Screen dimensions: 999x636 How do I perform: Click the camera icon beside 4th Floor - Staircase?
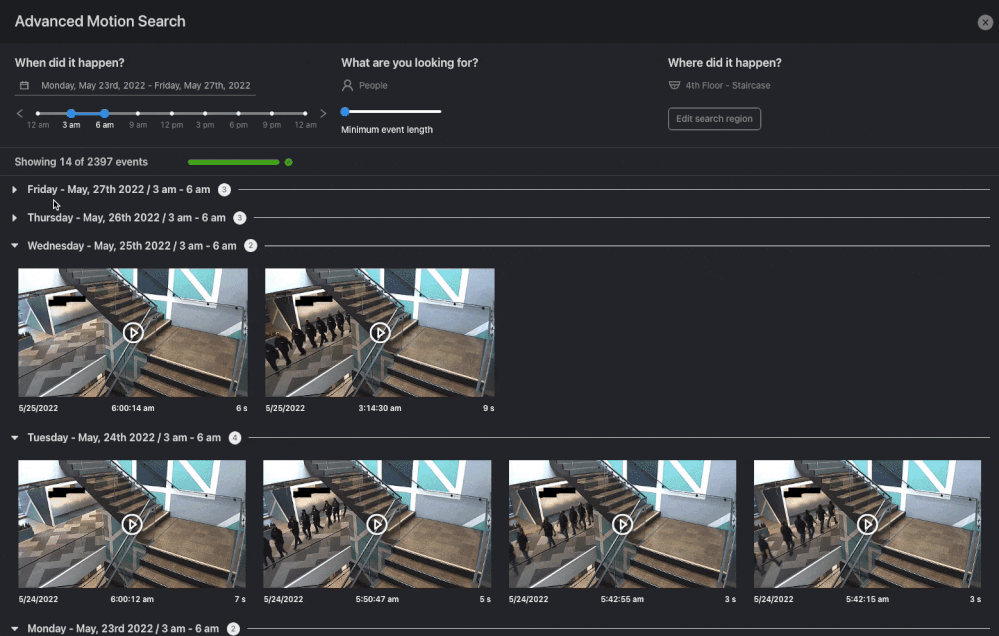tap(674, 86)
